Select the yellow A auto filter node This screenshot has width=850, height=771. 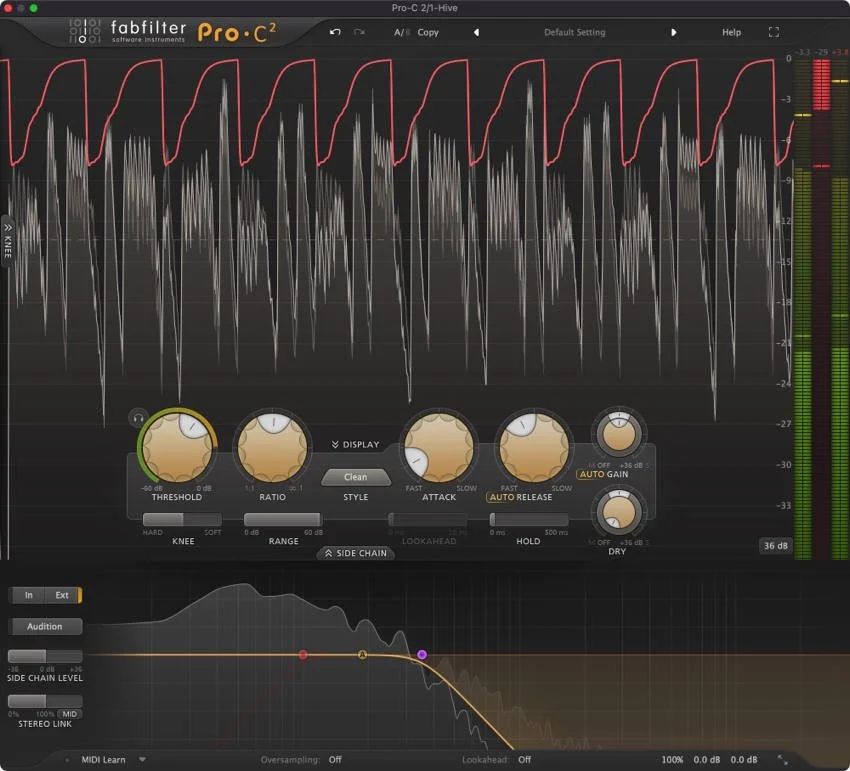[363, 655]
